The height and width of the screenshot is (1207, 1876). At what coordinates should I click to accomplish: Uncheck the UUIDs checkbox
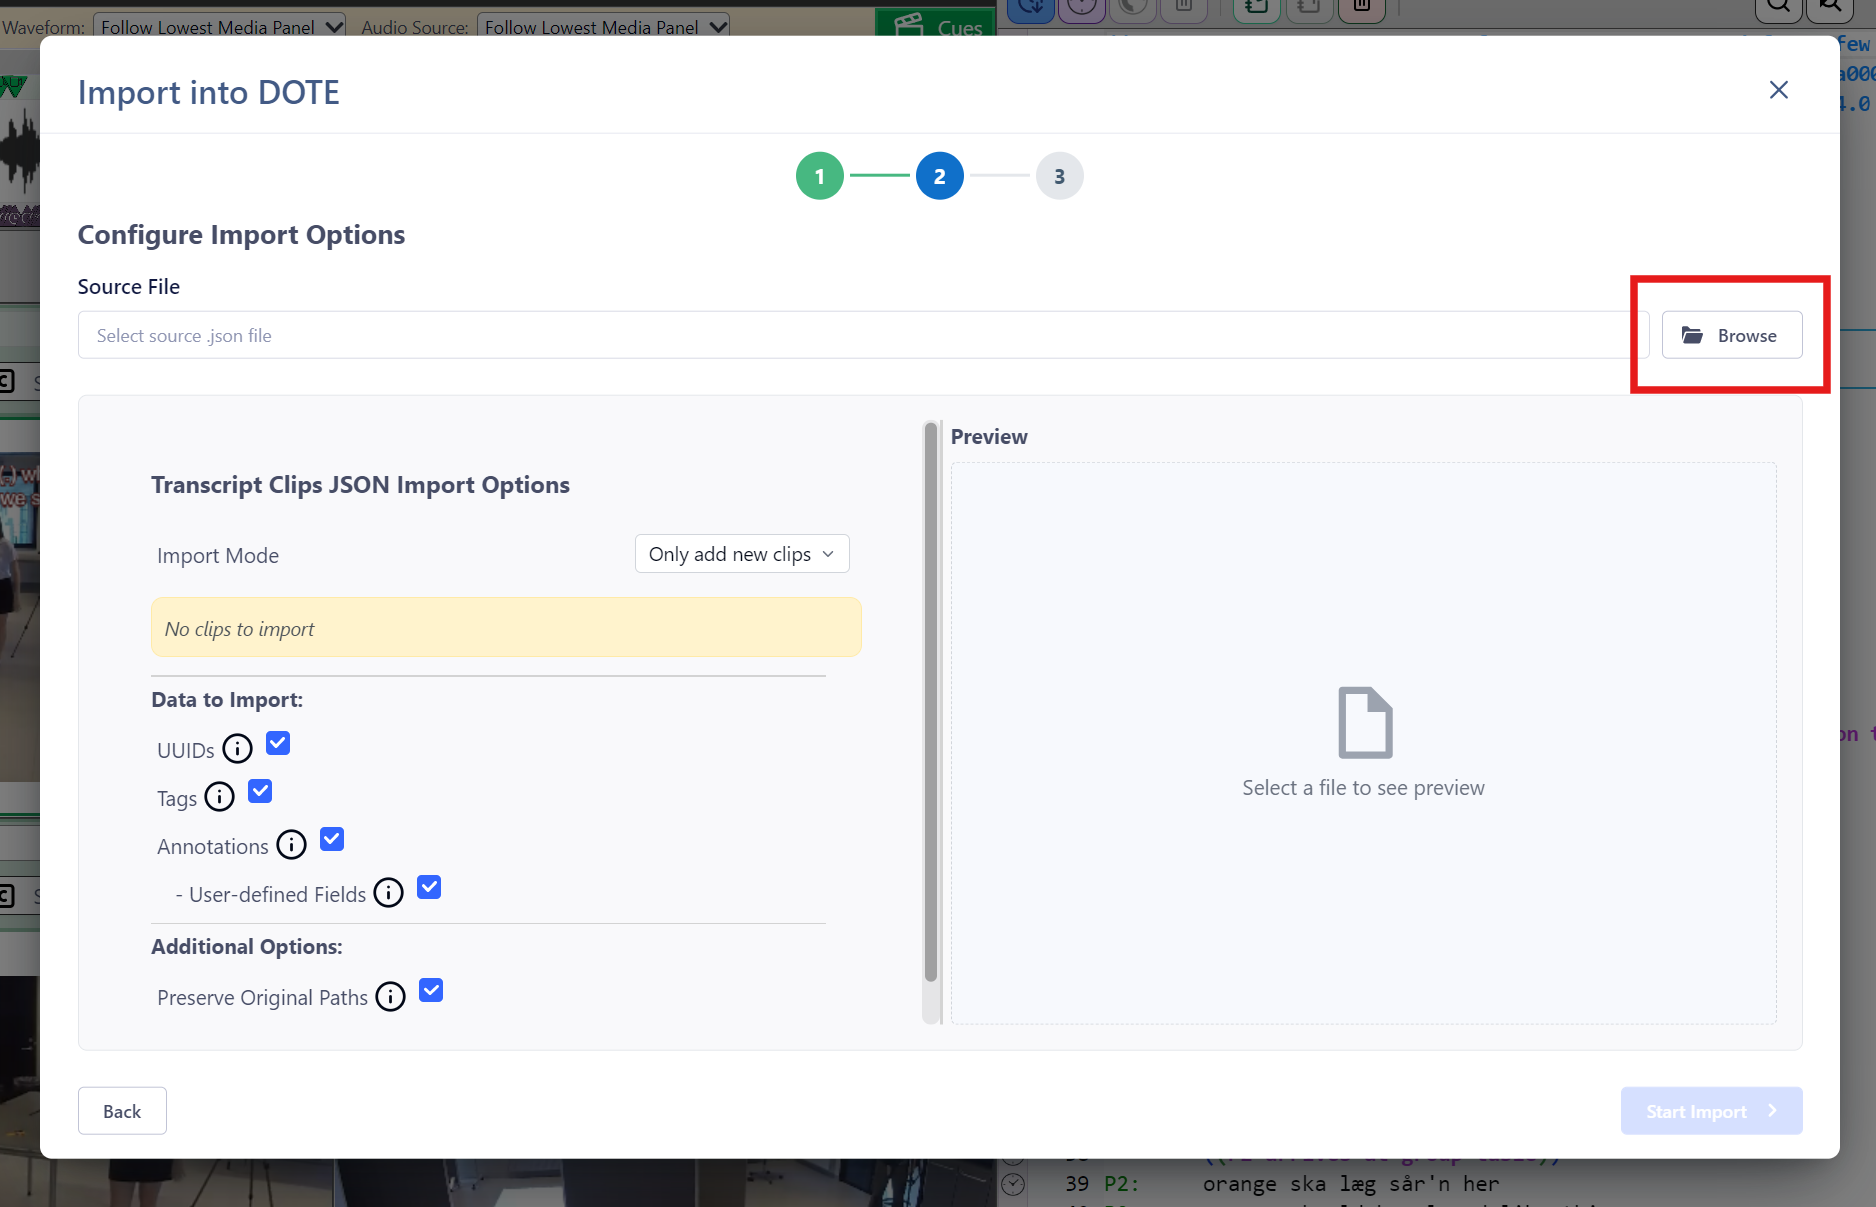(278, 743)
